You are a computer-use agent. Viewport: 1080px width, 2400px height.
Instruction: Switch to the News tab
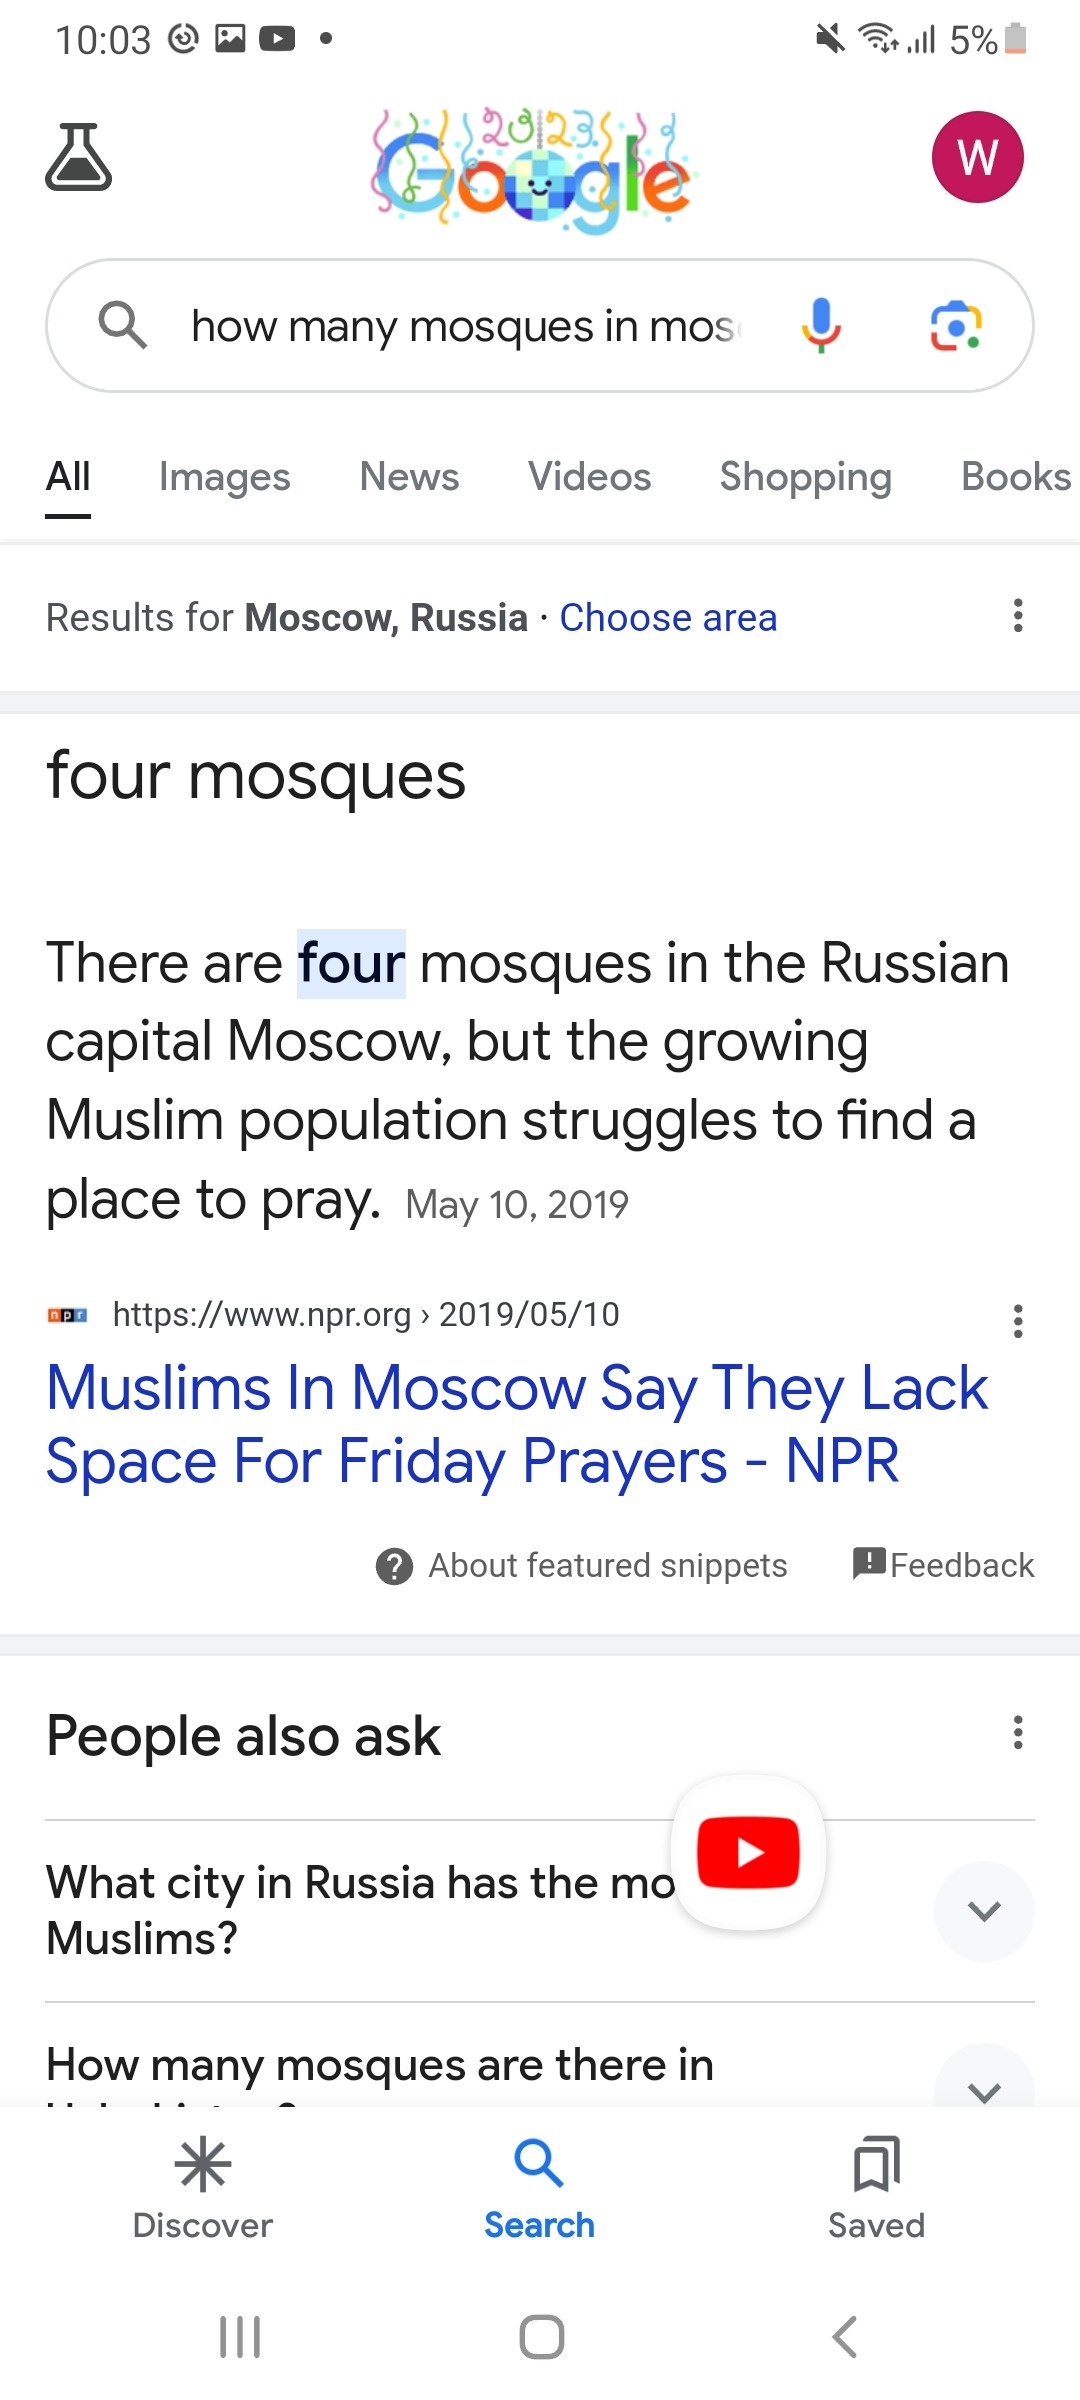click(x=409, y=477)
